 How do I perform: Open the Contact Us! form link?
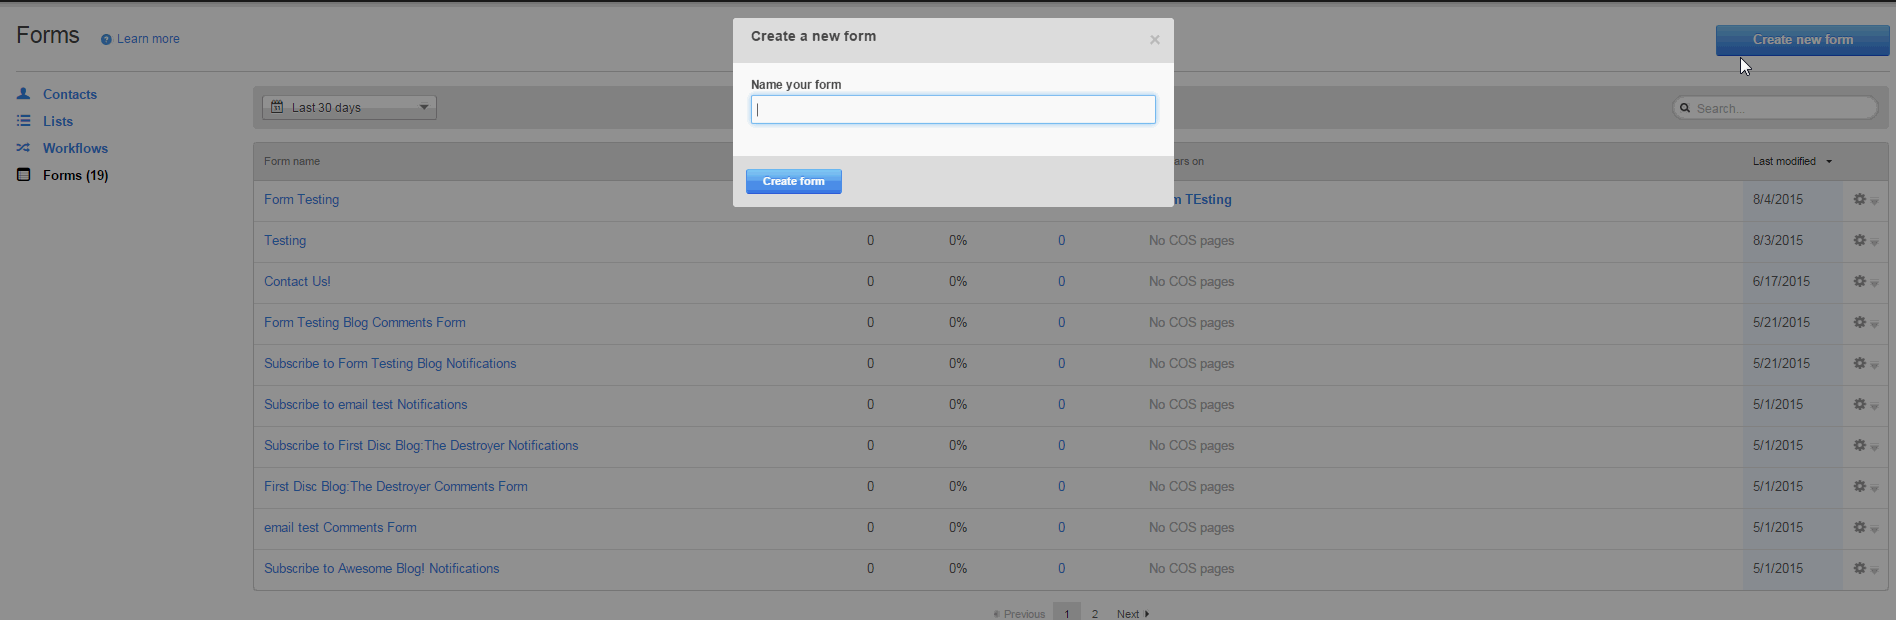[297, 282]
